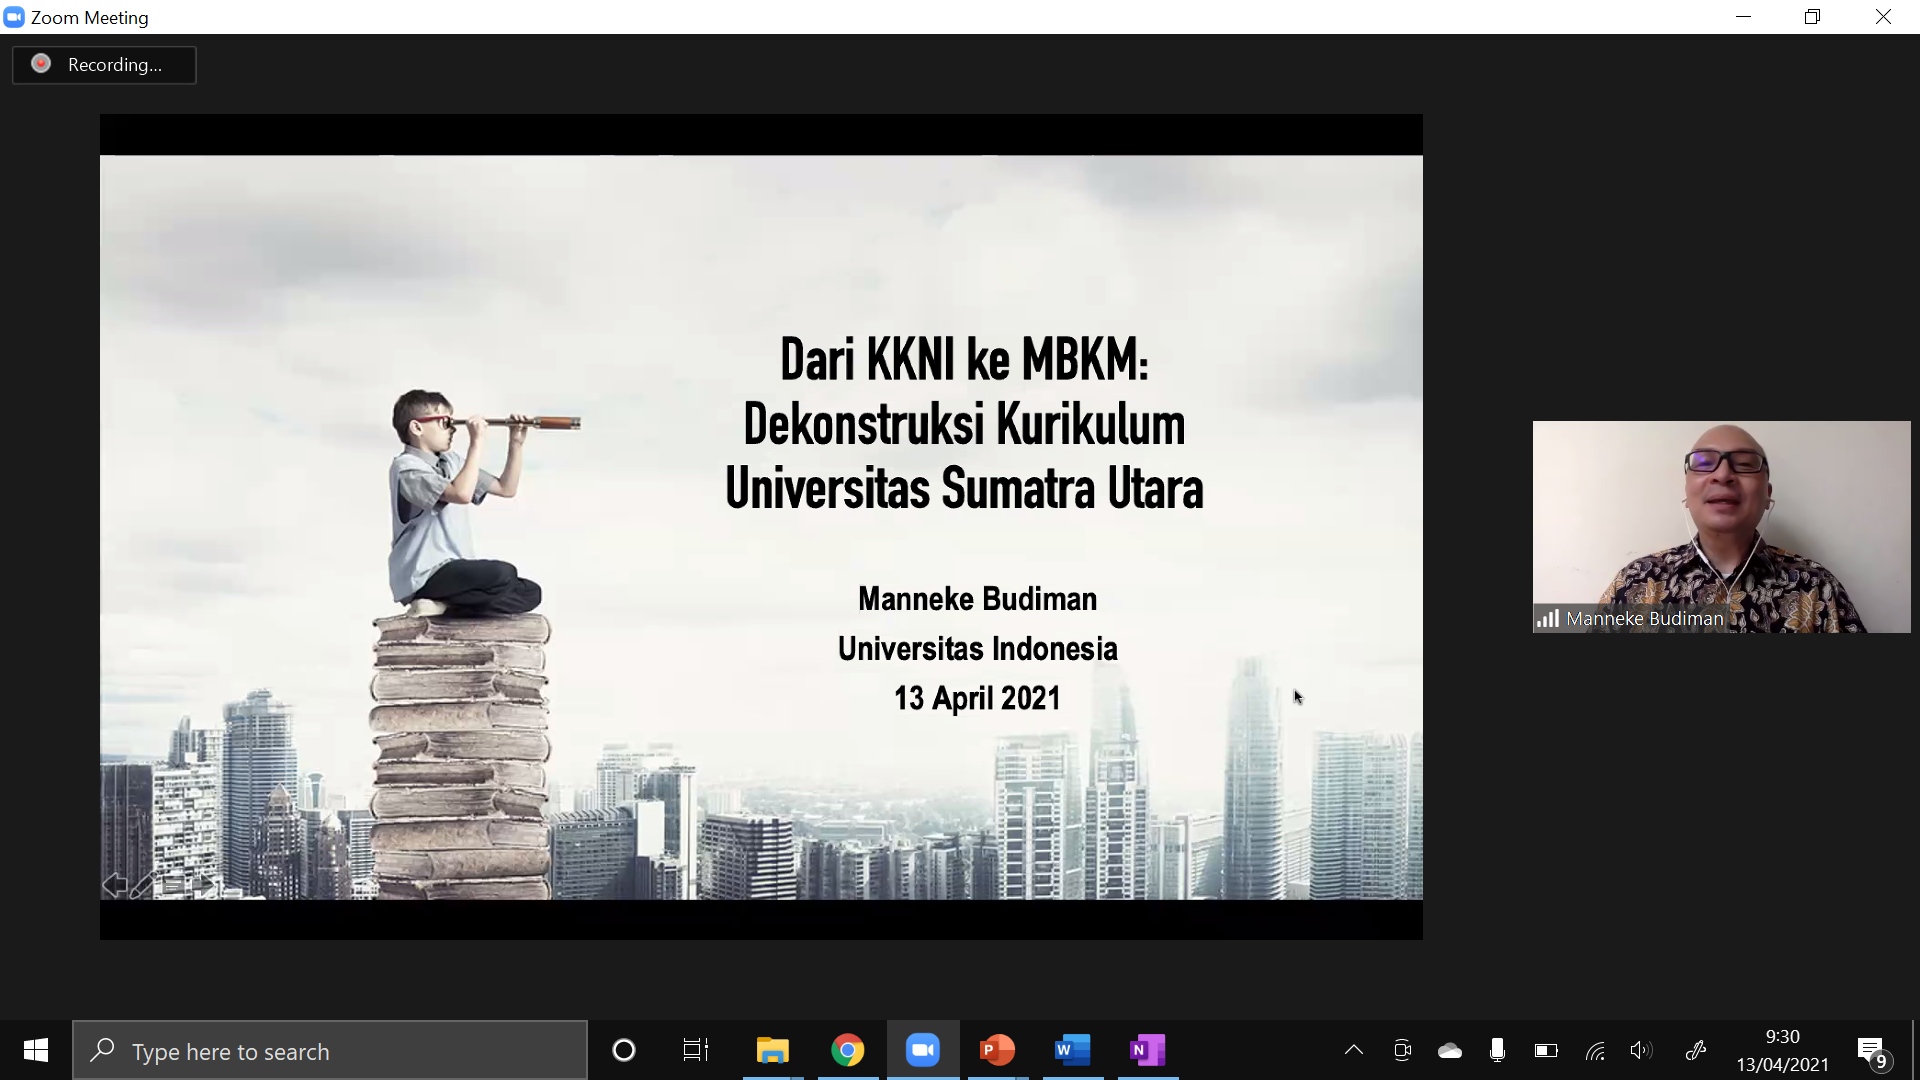The height and width of the screenshot is (1080, 1920).
Task: Open File Explorer from the taskbar
Action: point(773,1050)
